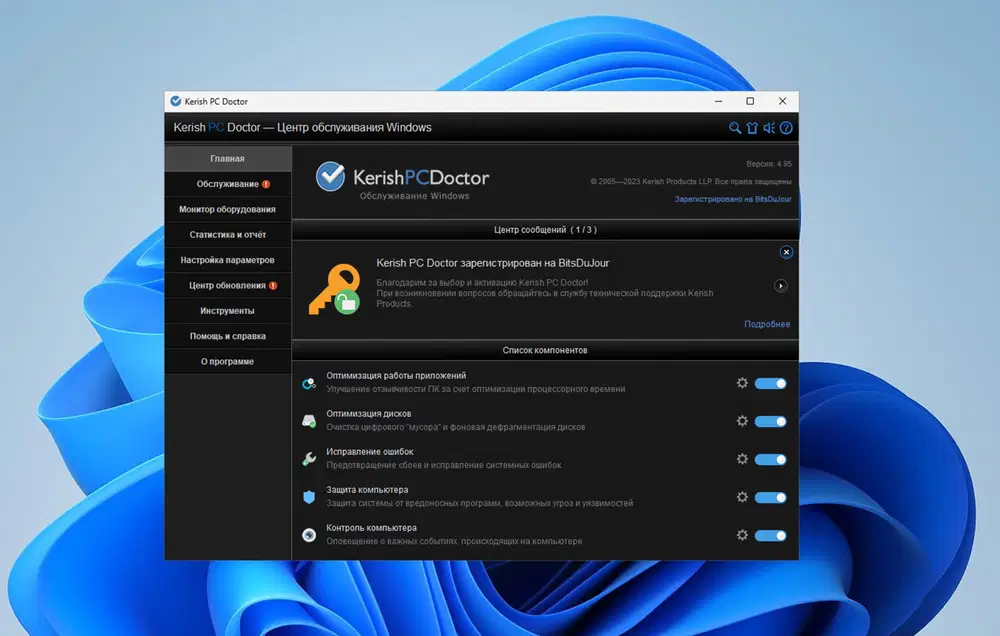1000x636 pixels.
Task: Disable the Оптимизация работы приложений toggle
Action: [770, 383]
